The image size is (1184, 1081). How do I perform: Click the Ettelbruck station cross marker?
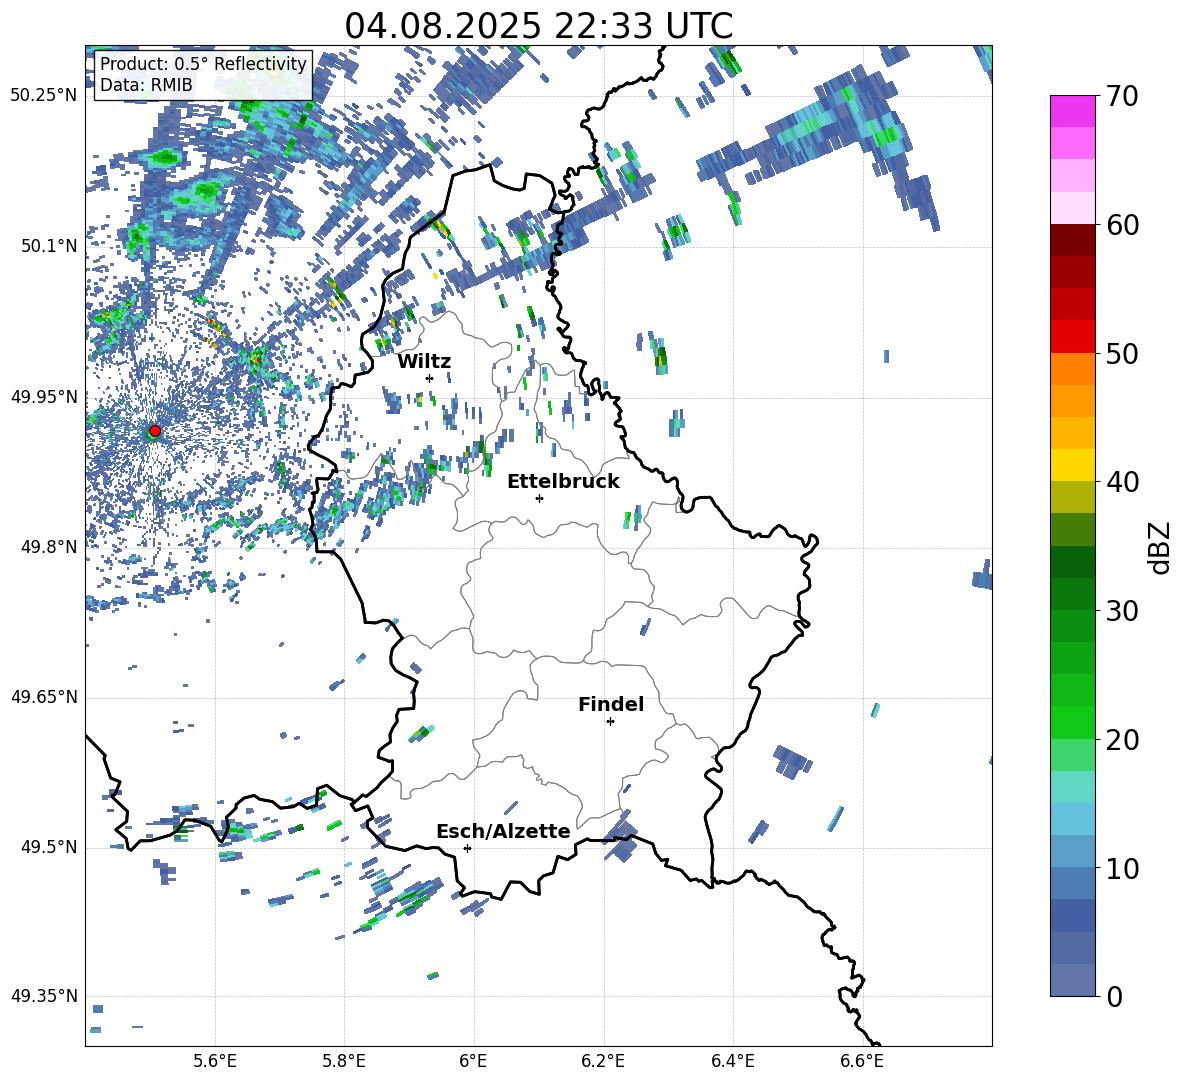539,498
